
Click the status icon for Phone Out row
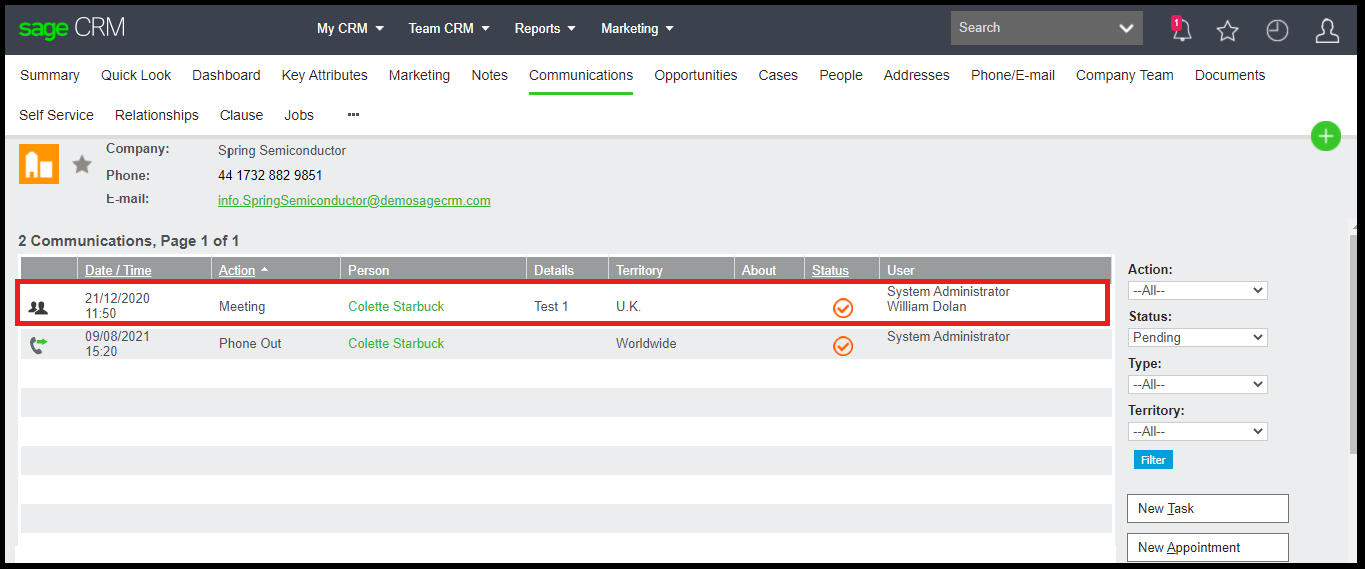tap(843, 346)
